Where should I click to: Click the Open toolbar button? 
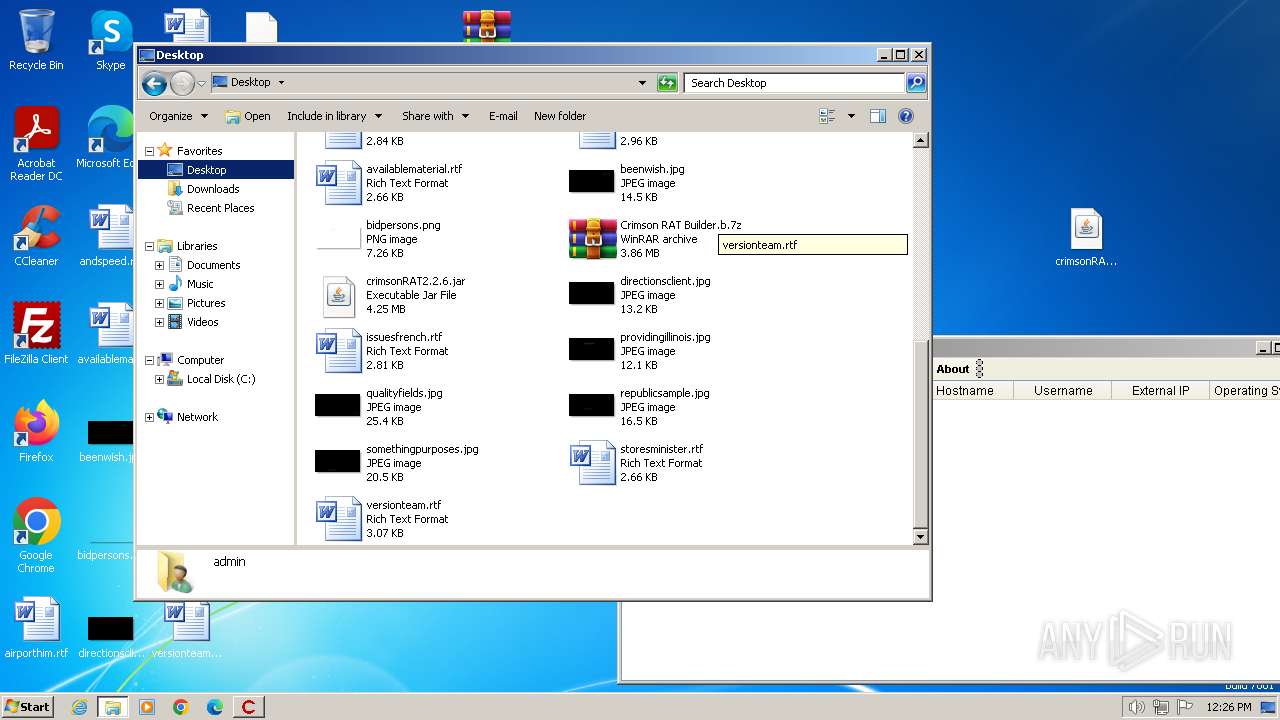tap(248, 116)
